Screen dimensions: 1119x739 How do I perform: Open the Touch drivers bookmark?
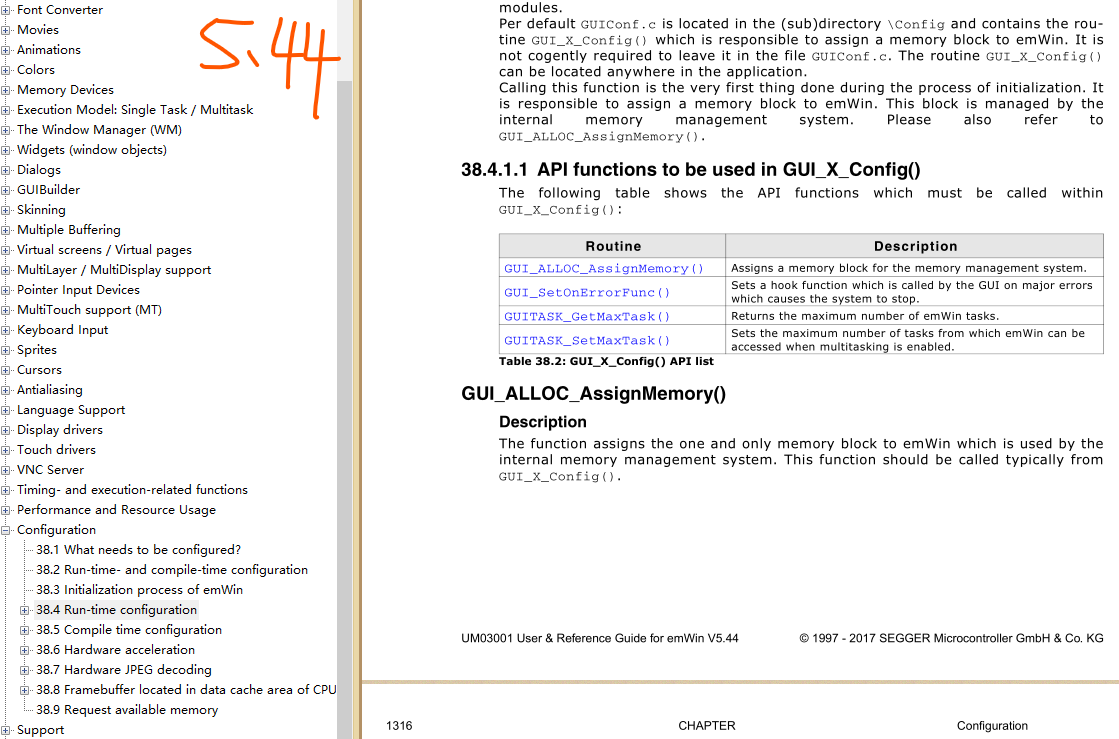pos(56,449)
